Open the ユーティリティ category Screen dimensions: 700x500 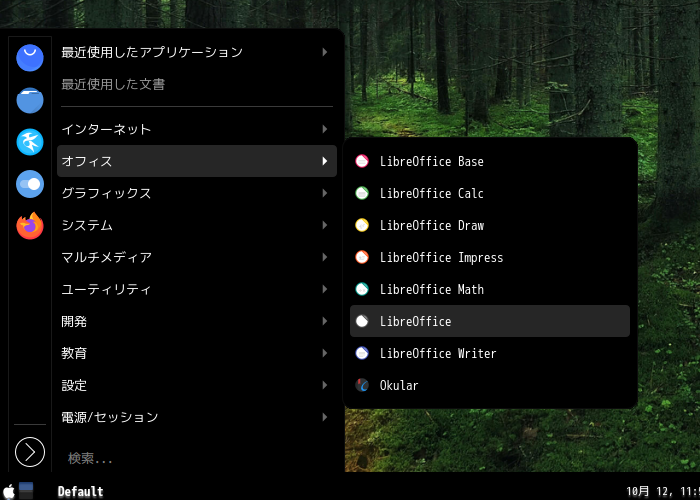click(x=197, y=289)
